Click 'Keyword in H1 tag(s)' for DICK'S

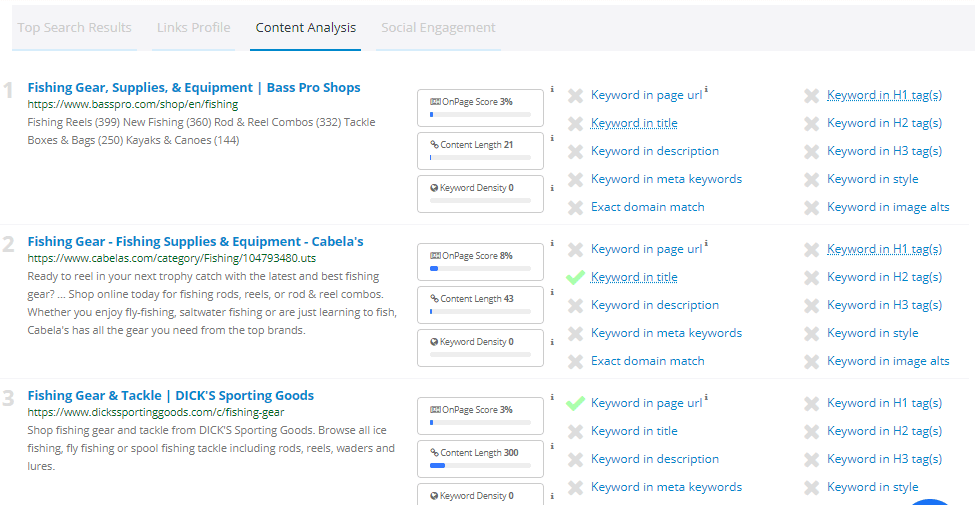point(884,403)
